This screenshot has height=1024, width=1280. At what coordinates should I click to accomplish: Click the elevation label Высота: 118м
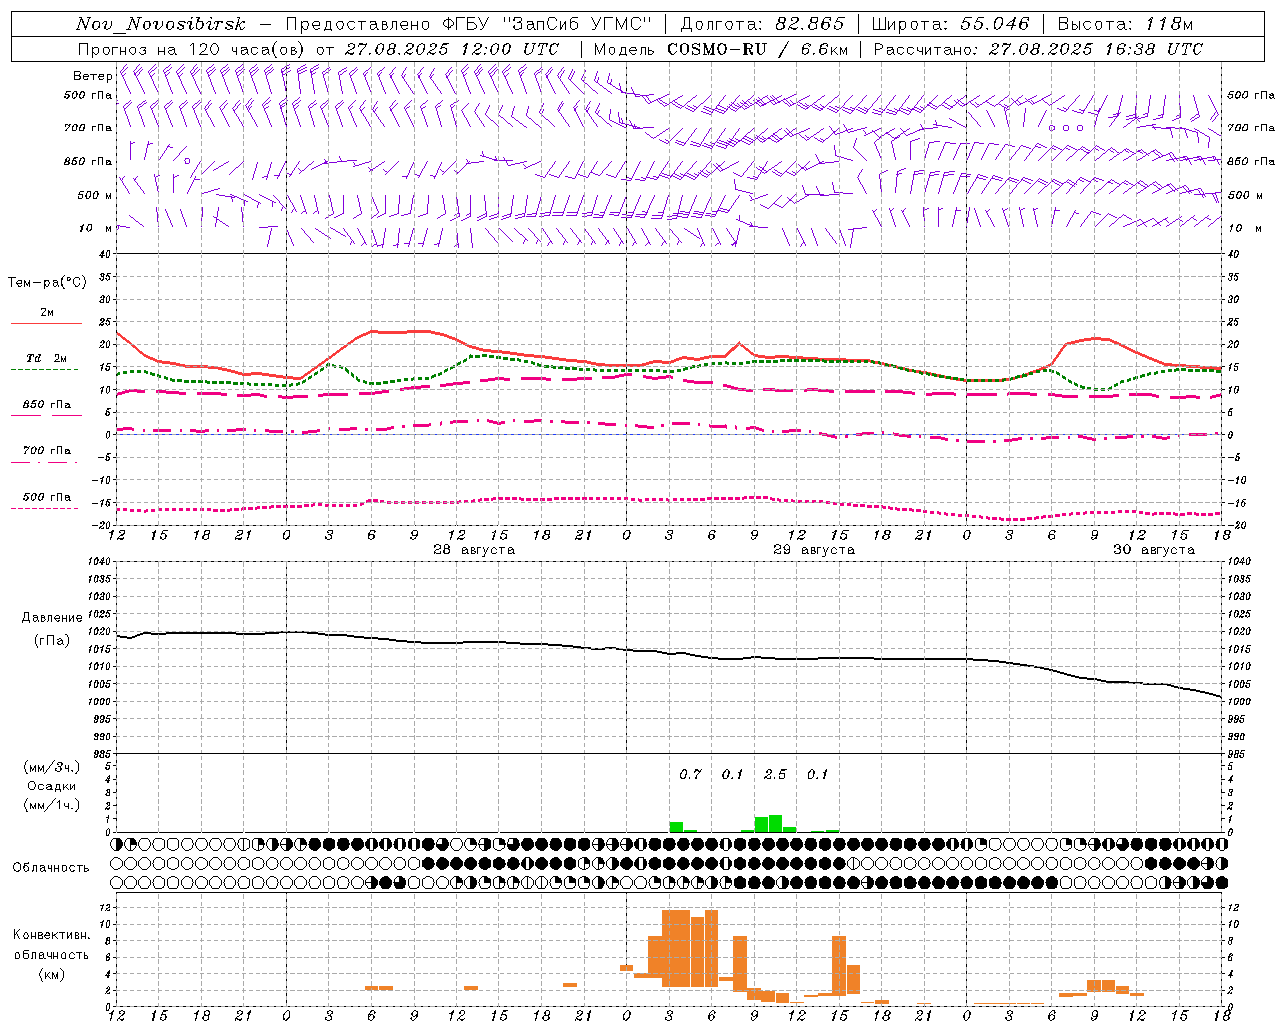pos(1125,24)
